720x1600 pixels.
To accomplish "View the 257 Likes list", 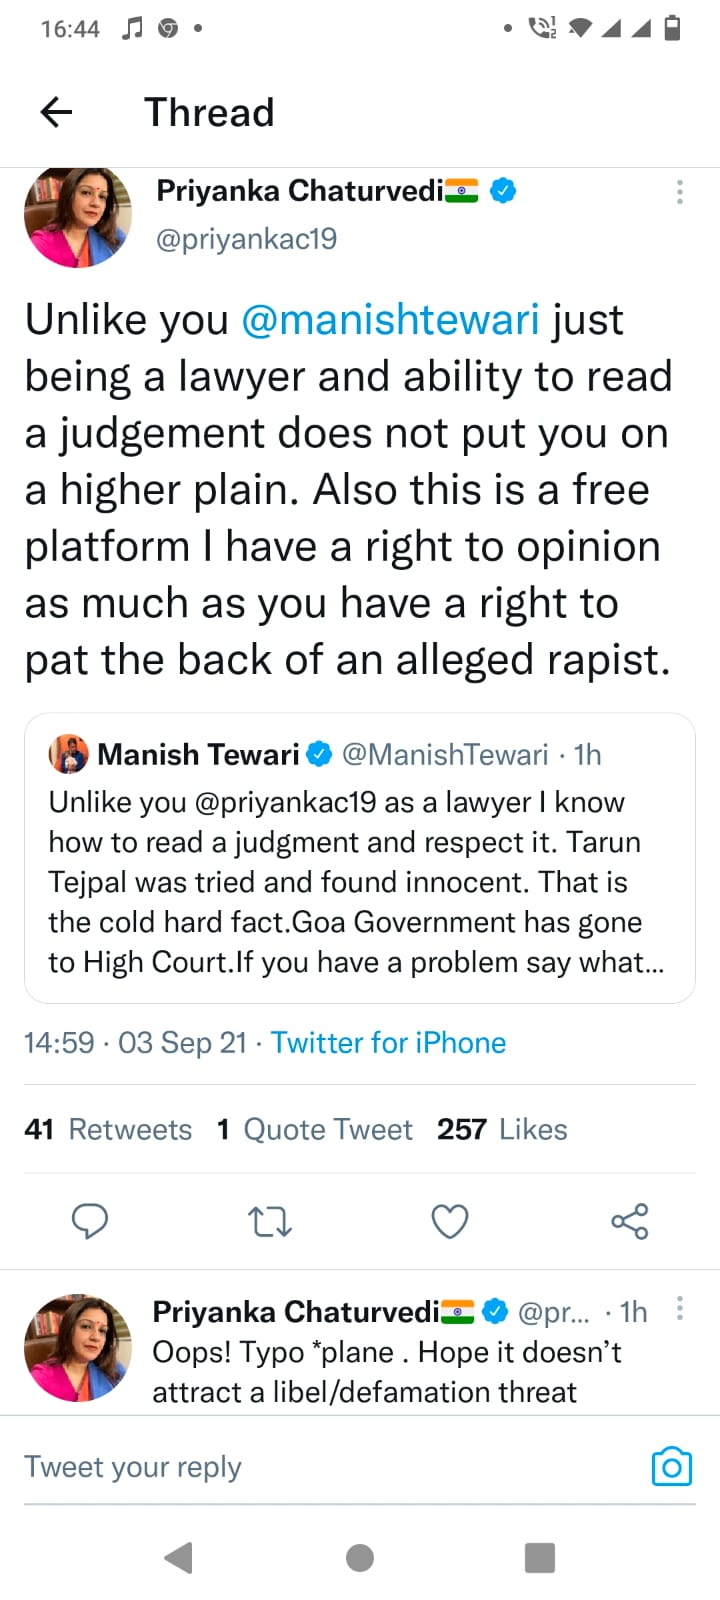I will coord(502,1129).
